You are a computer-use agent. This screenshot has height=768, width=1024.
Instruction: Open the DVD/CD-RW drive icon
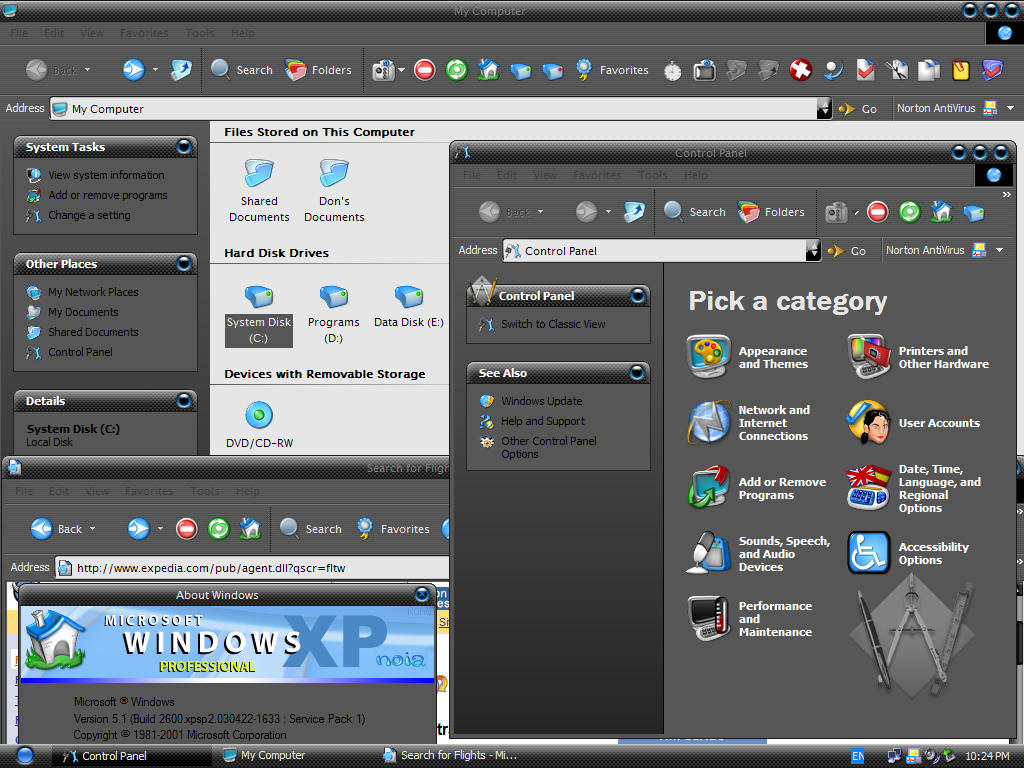259,415
